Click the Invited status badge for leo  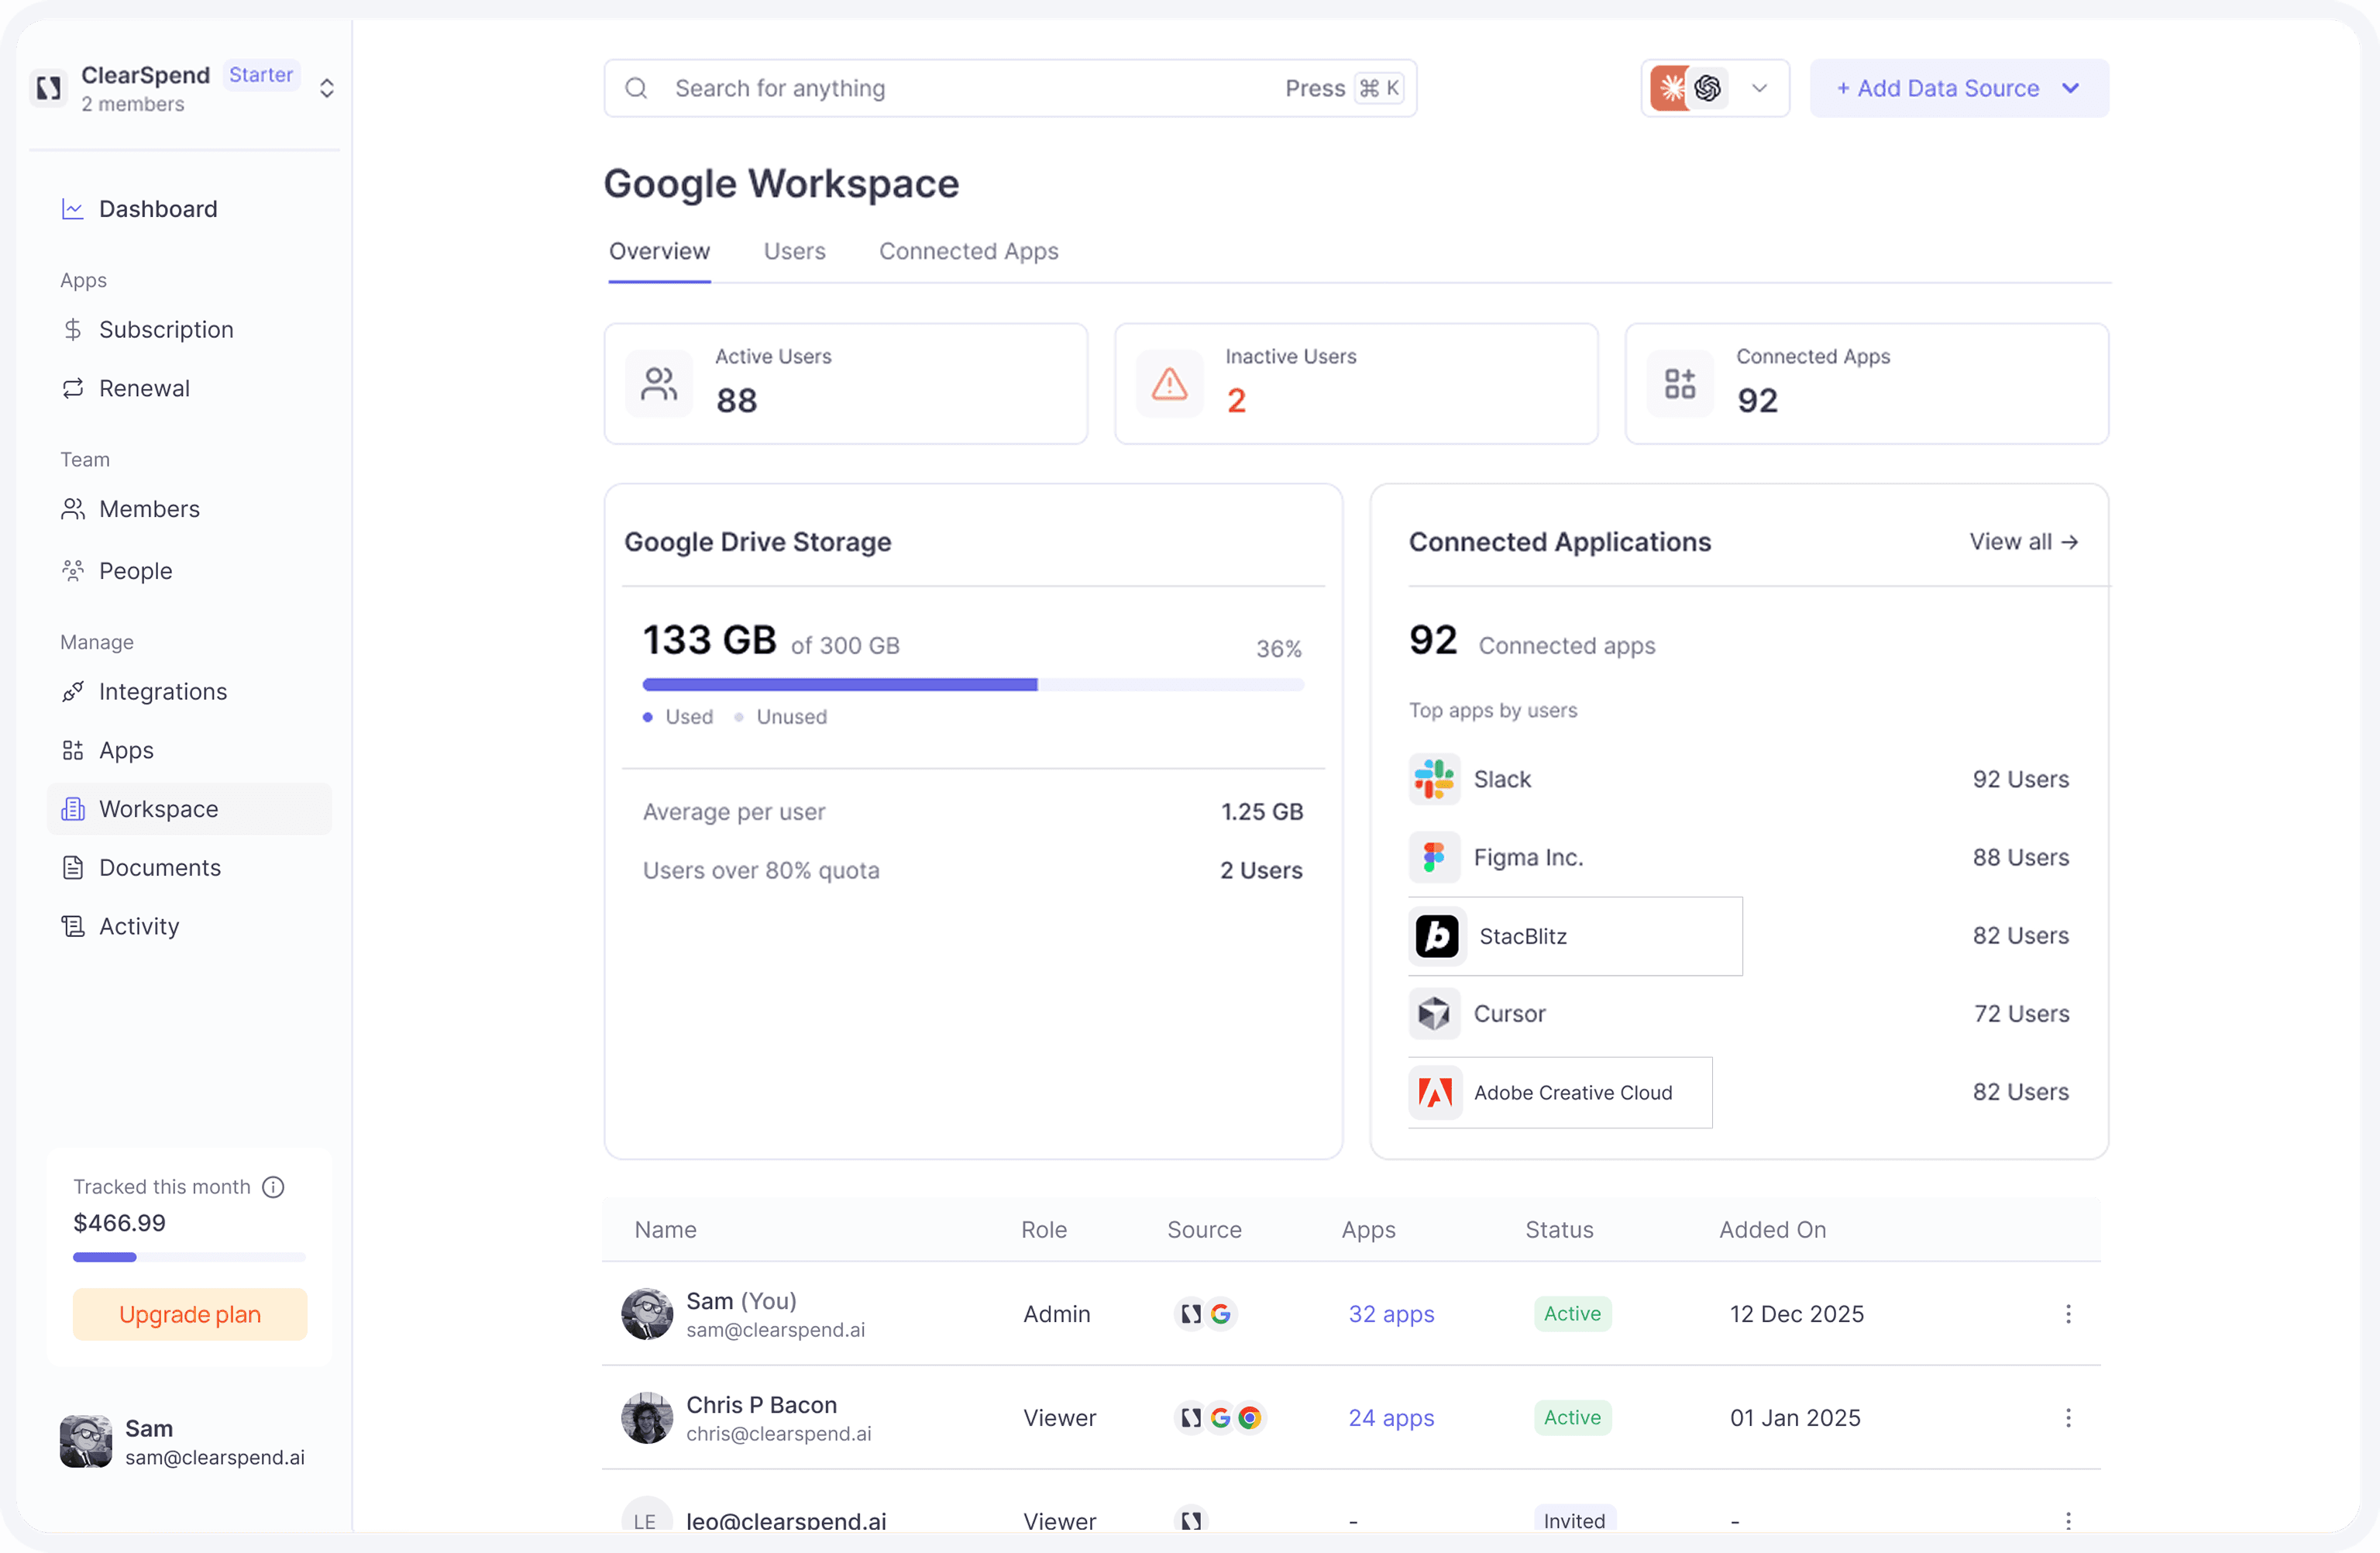[x=1574, y=1520]
